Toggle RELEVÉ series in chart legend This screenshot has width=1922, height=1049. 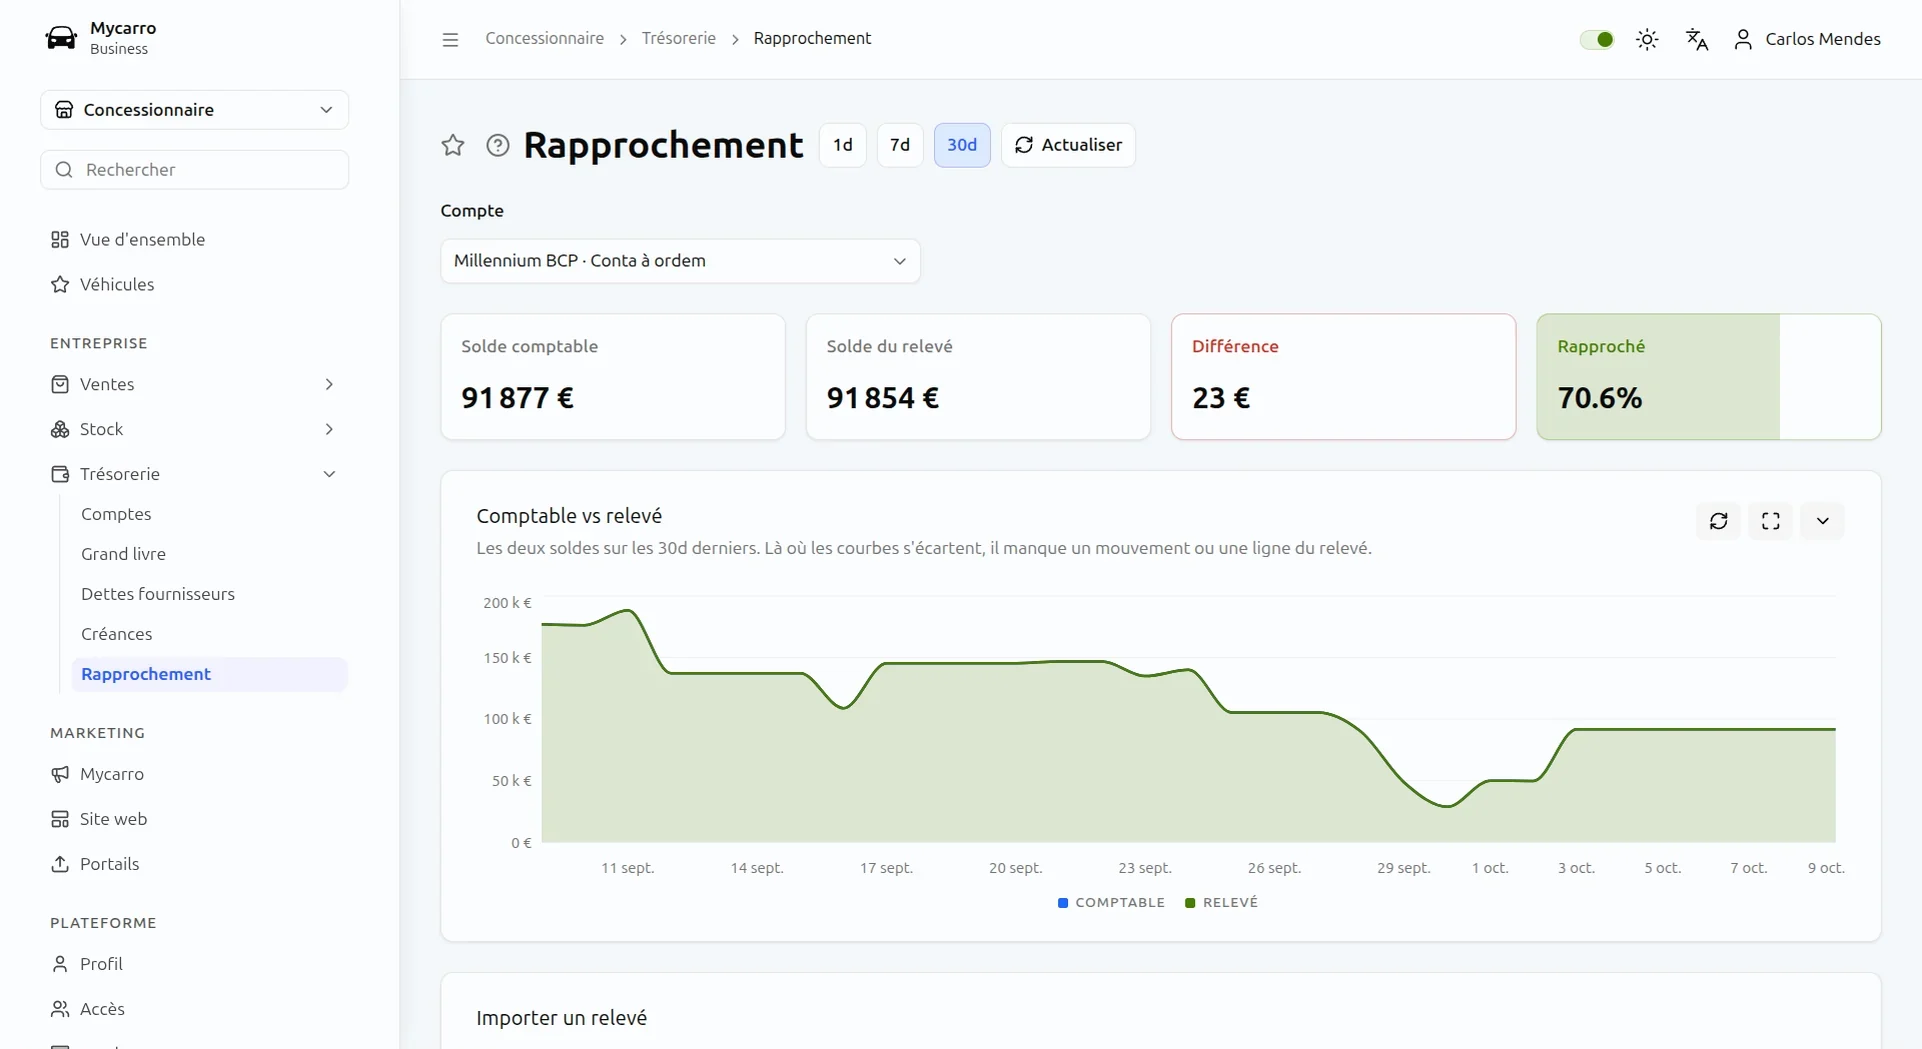[x=1221, y=902]
